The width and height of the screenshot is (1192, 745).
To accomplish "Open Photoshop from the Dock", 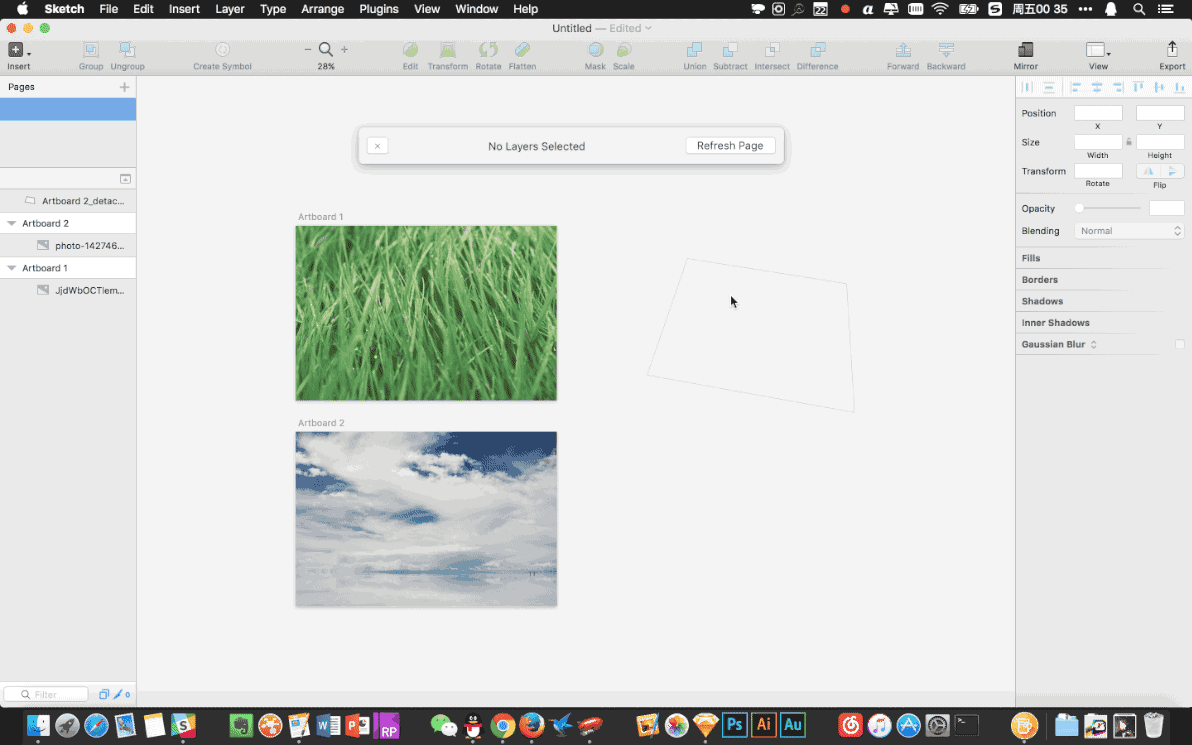I will click(x=734, y=724).
